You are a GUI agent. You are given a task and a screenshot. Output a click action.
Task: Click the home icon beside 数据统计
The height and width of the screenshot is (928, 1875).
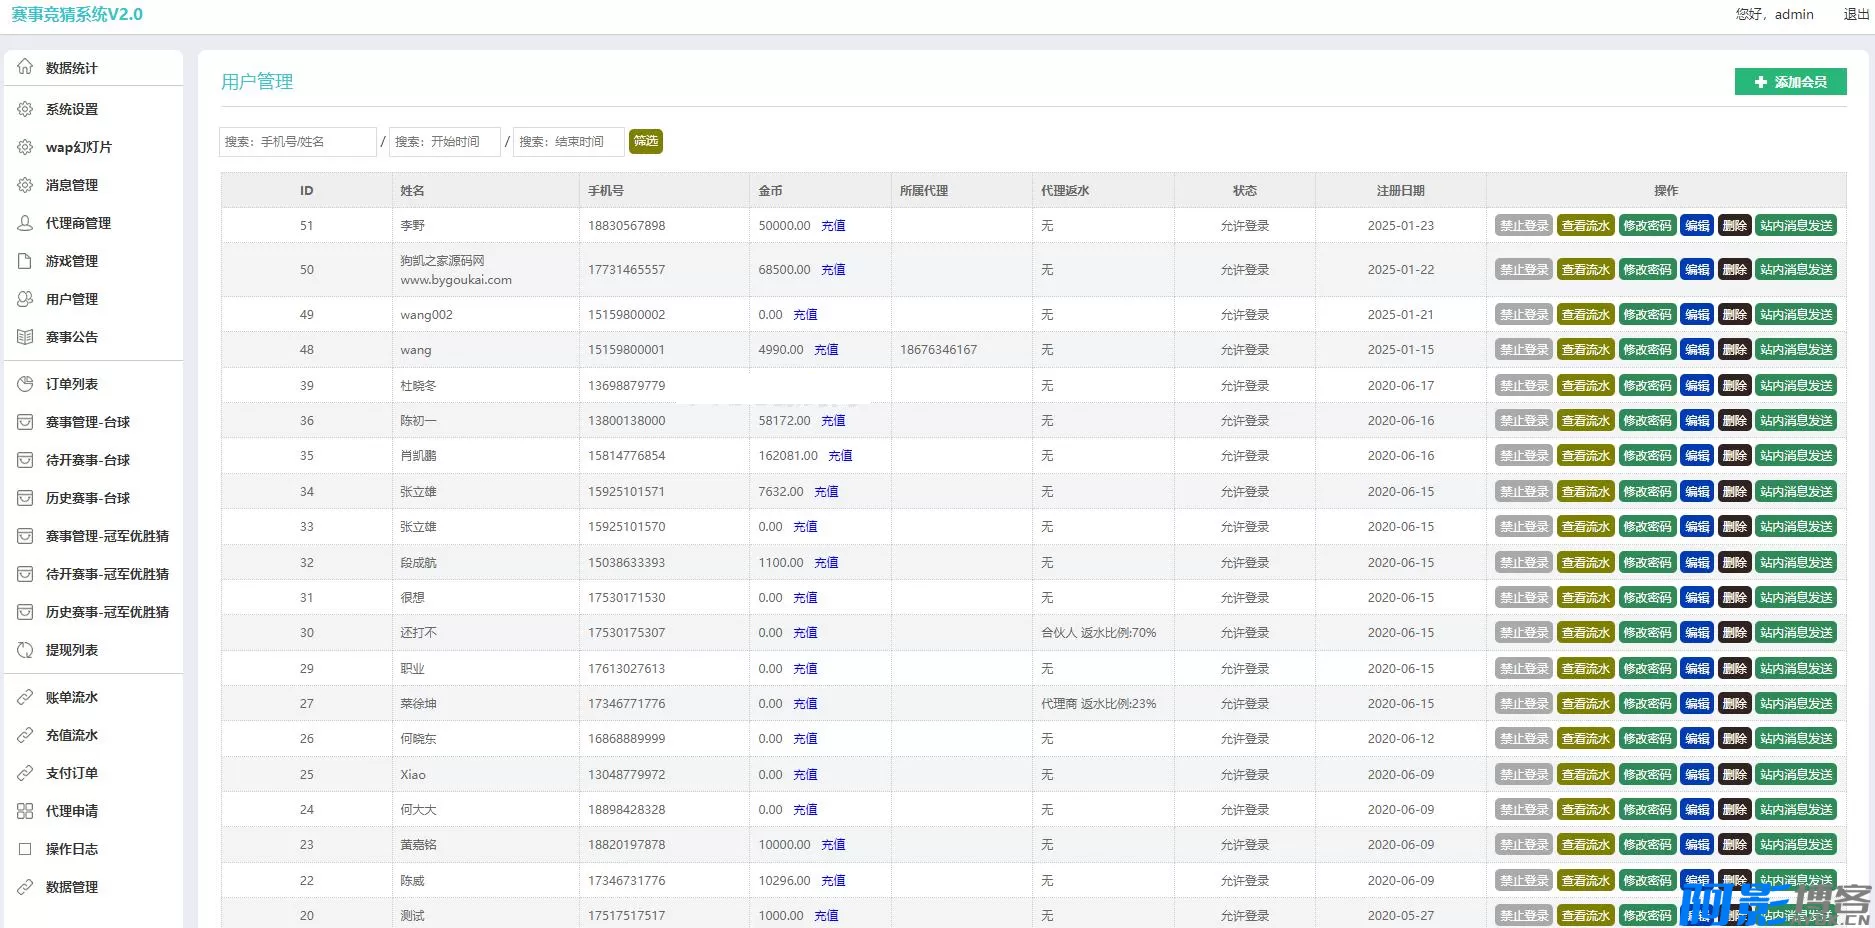25,67
